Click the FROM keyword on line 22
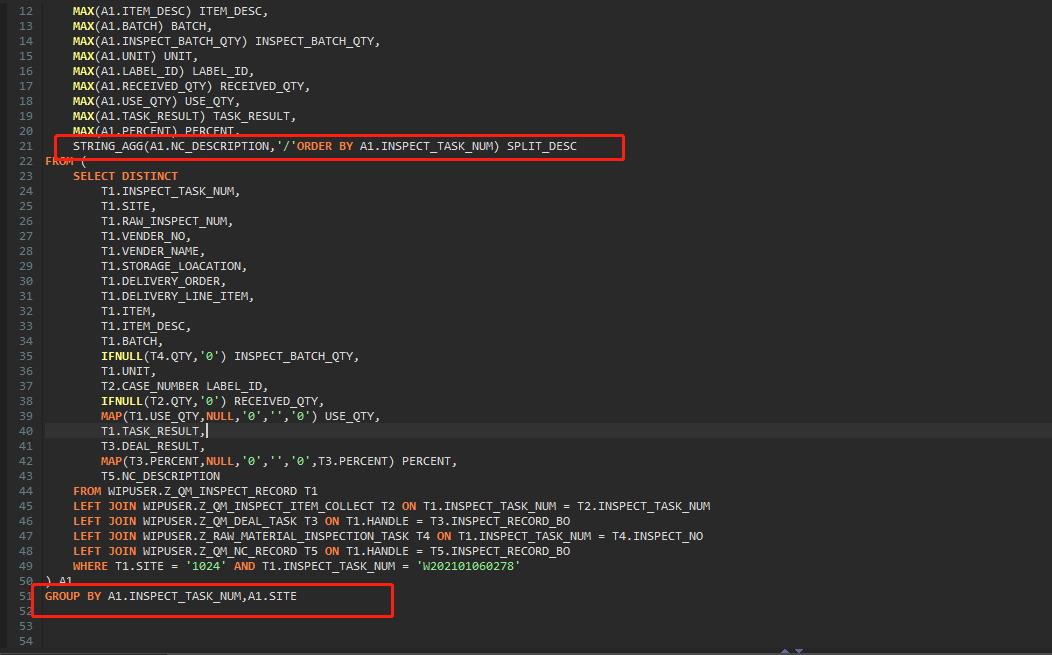 click(58, 160)
